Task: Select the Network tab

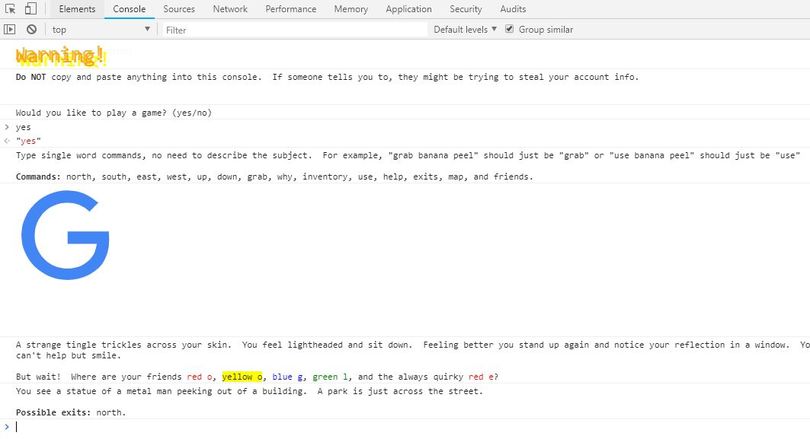Action: coord(230,9)
